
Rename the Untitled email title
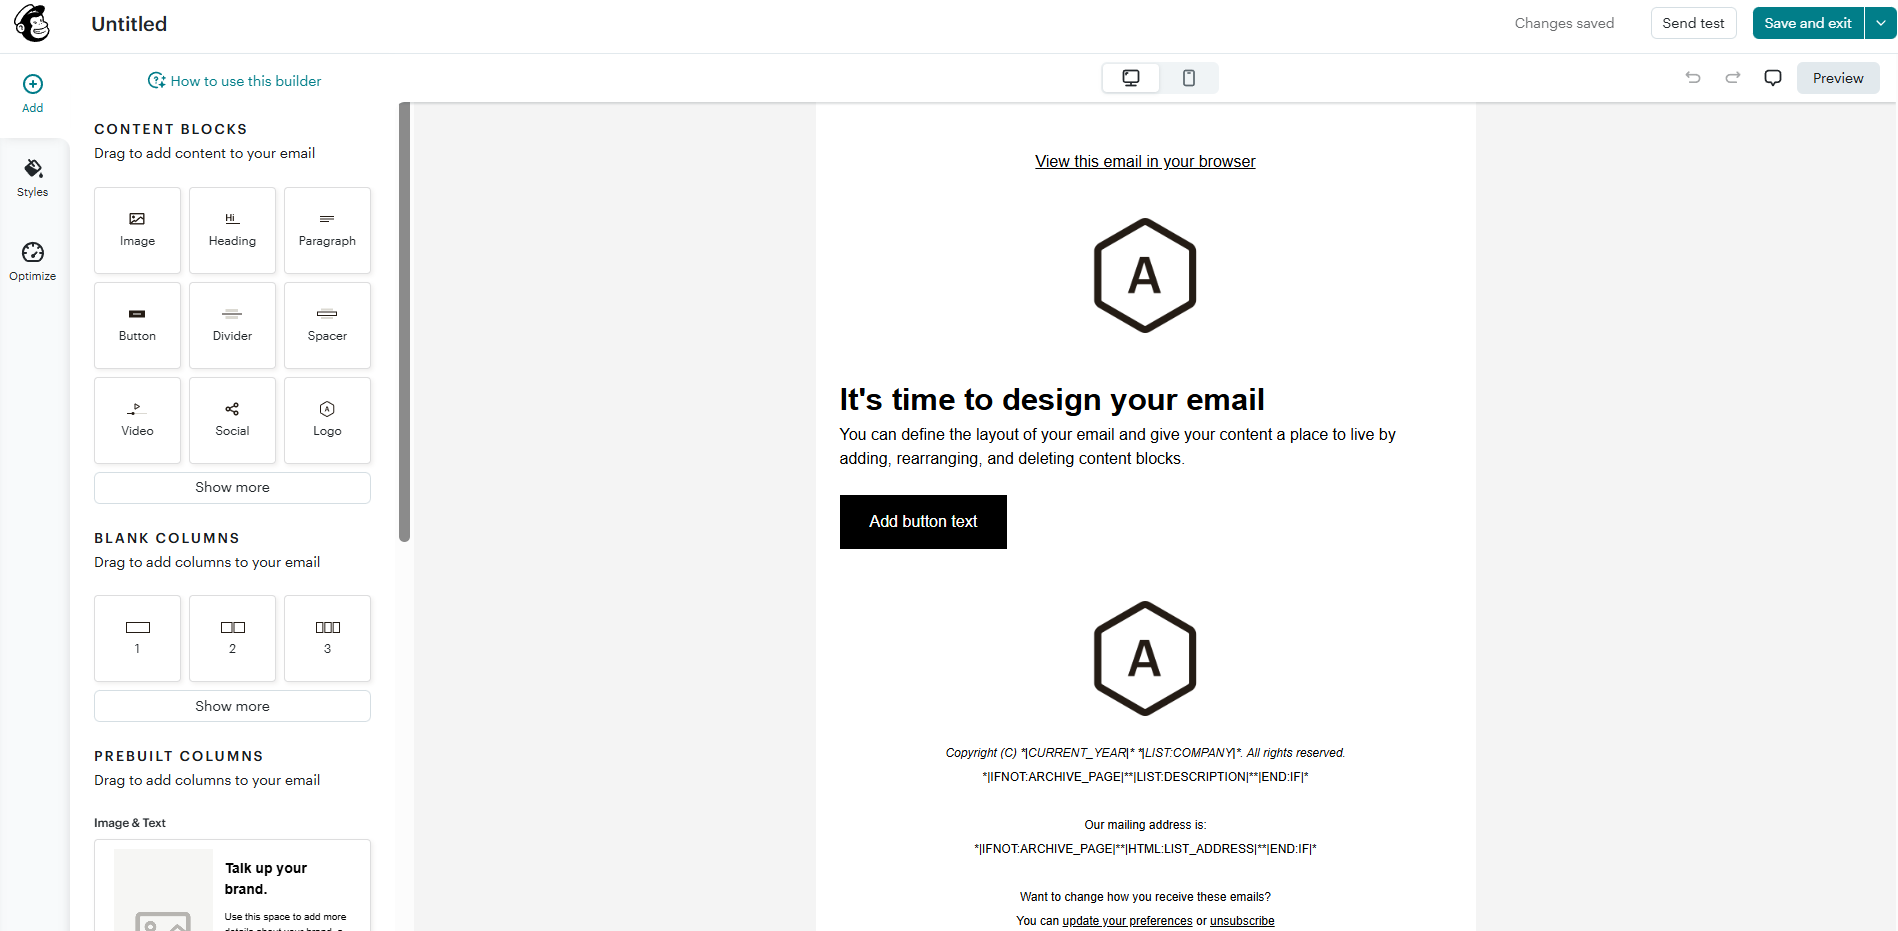[128, 23]
